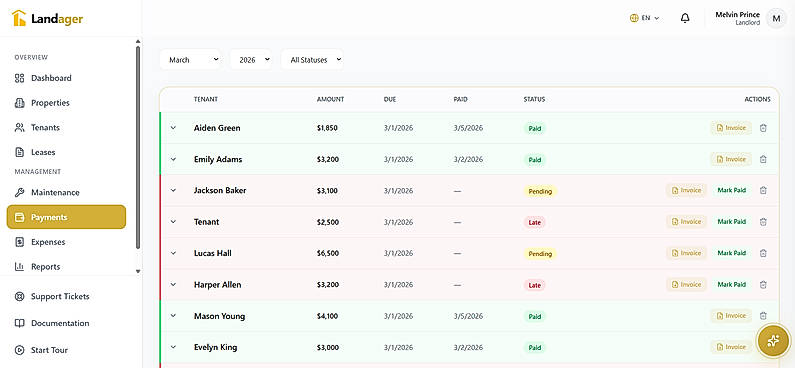Image resolution: width=795 pixels, height=368 pixels.
Task: Expand Mason Young's payment row
Action: click(x=173, y=316)
